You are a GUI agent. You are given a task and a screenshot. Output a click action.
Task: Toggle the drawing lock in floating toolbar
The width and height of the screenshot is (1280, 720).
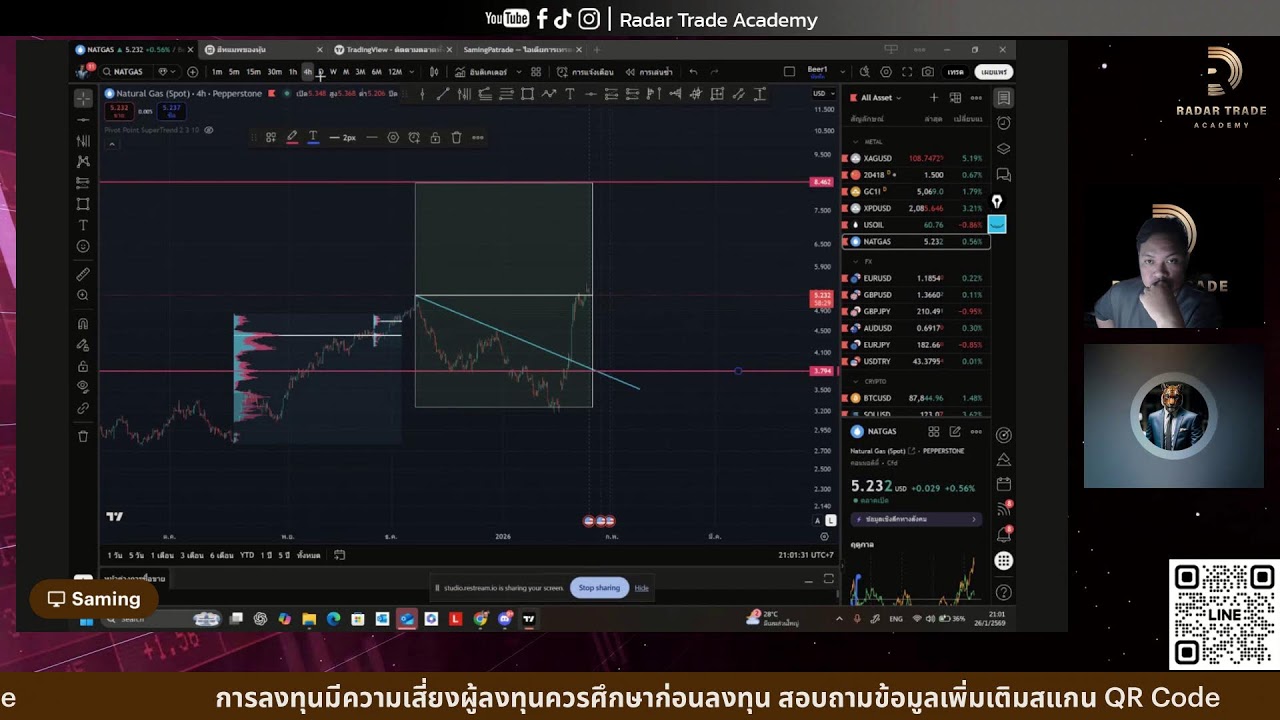tap(435, 137)
